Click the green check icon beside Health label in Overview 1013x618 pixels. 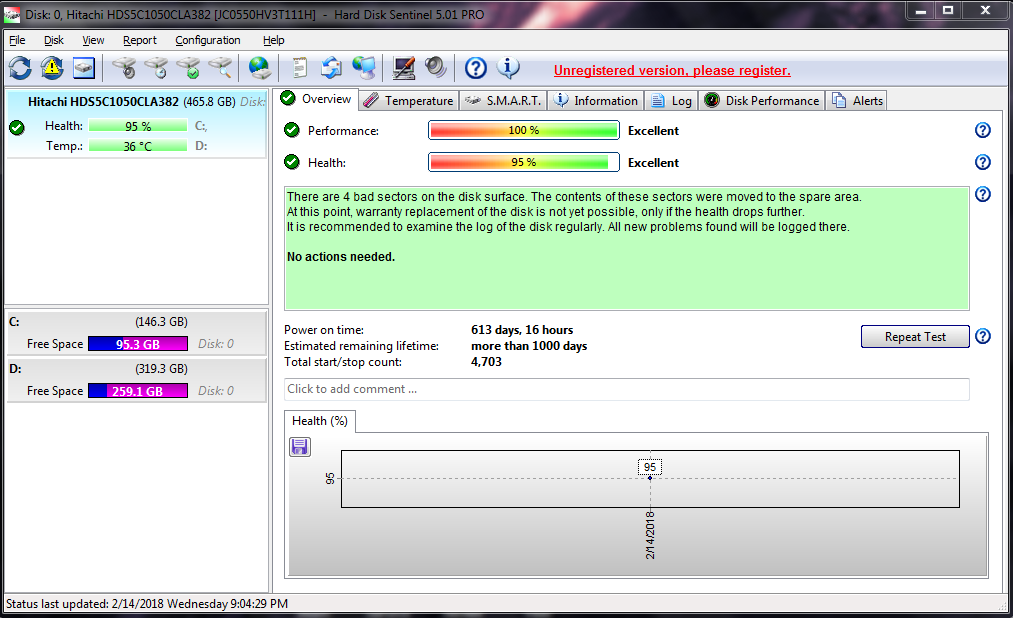(x=292, y=162)
